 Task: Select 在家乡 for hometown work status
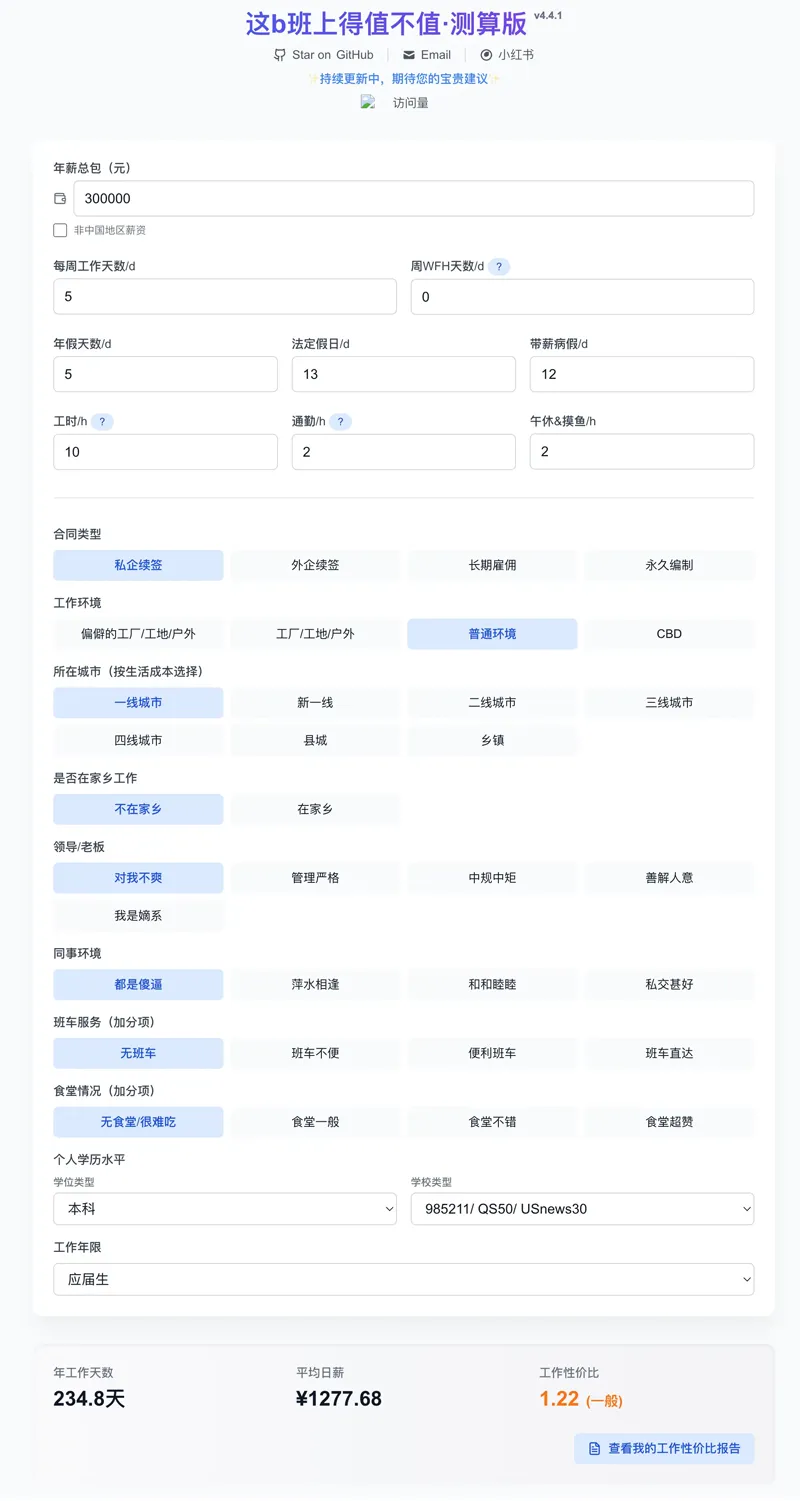pyautogui.click(x=315, y=809)
